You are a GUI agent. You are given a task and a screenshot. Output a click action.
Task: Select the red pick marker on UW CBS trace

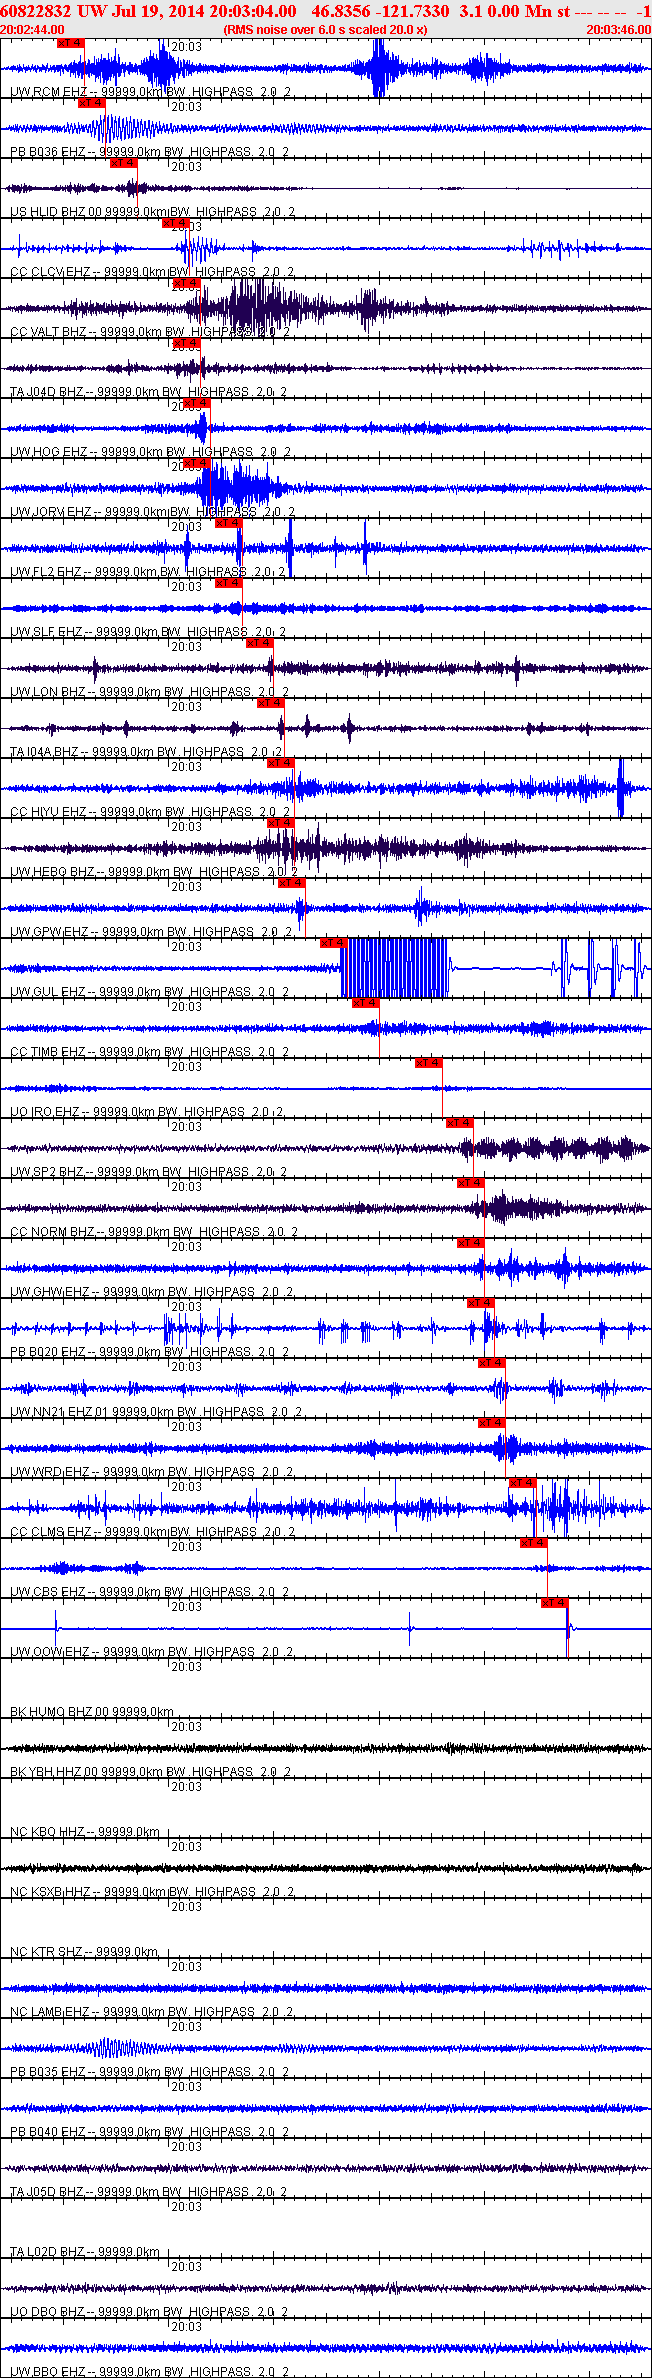534,1543
